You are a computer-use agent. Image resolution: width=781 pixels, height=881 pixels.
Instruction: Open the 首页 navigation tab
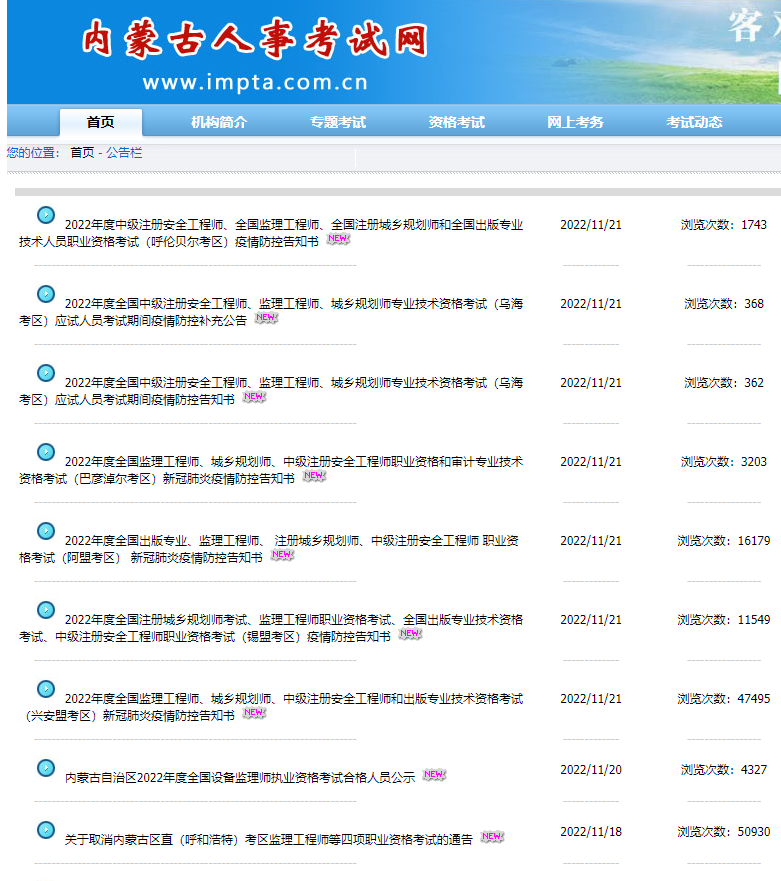tap(100, 122)
